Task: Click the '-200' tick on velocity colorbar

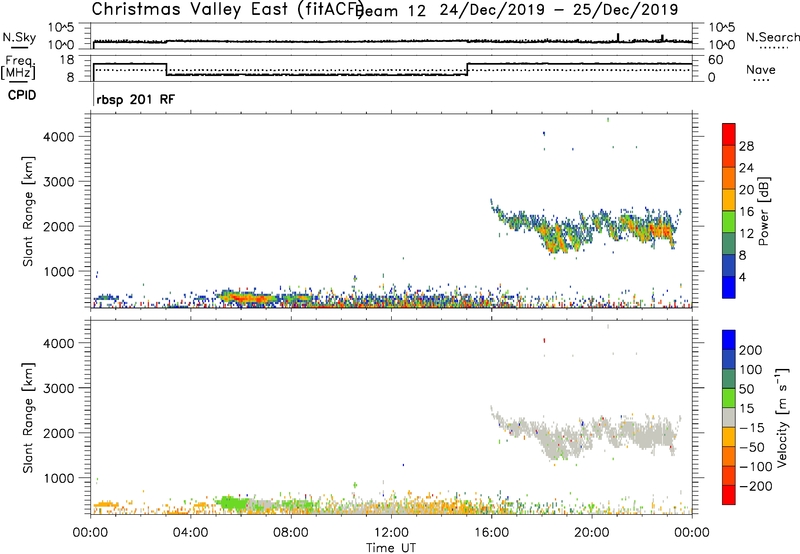Action: coord(755,486)
